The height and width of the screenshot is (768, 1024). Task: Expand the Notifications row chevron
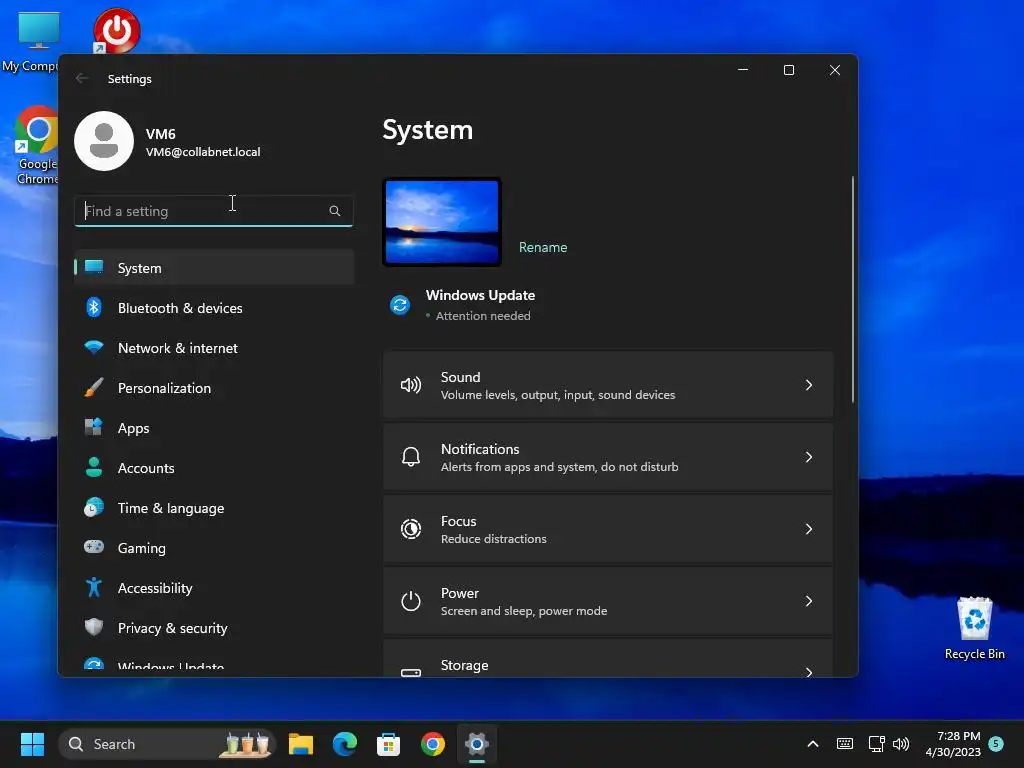tap(808, 457)
